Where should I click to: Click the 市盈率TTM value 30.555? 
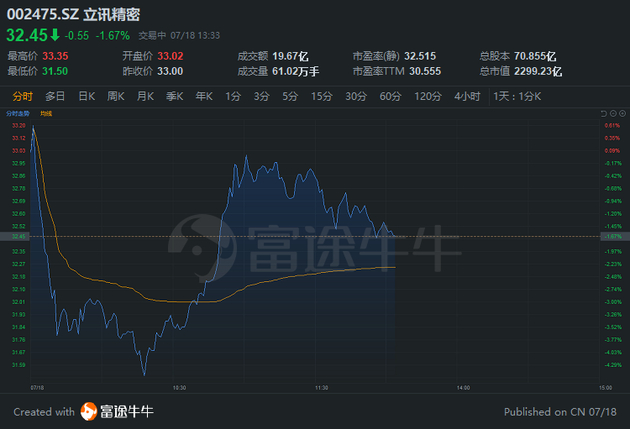click(x=425, y=71)
